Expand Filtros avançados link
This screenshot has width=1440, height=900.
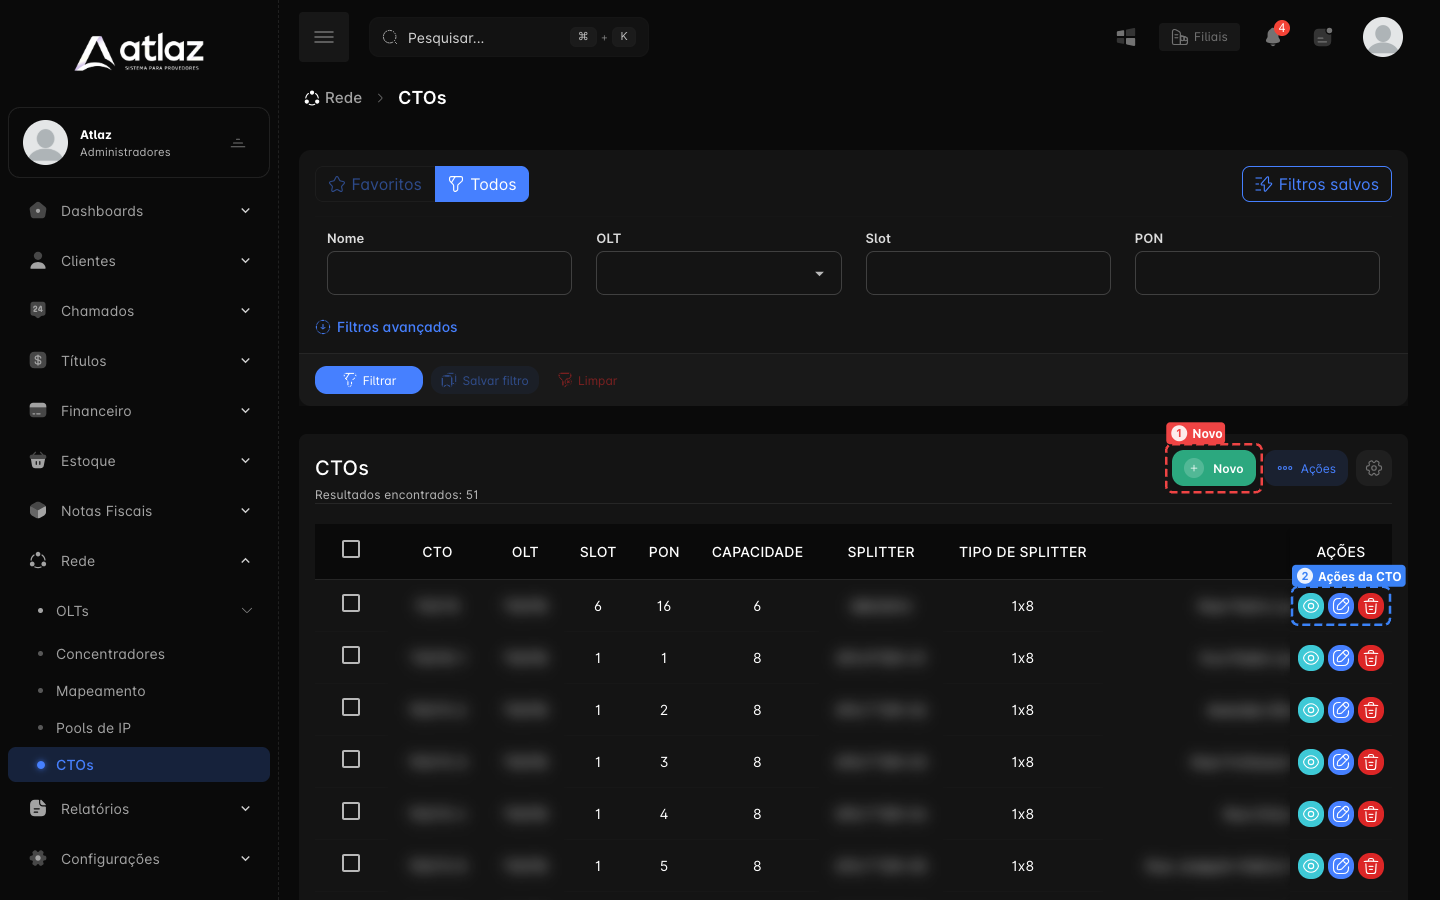point(386,327)
